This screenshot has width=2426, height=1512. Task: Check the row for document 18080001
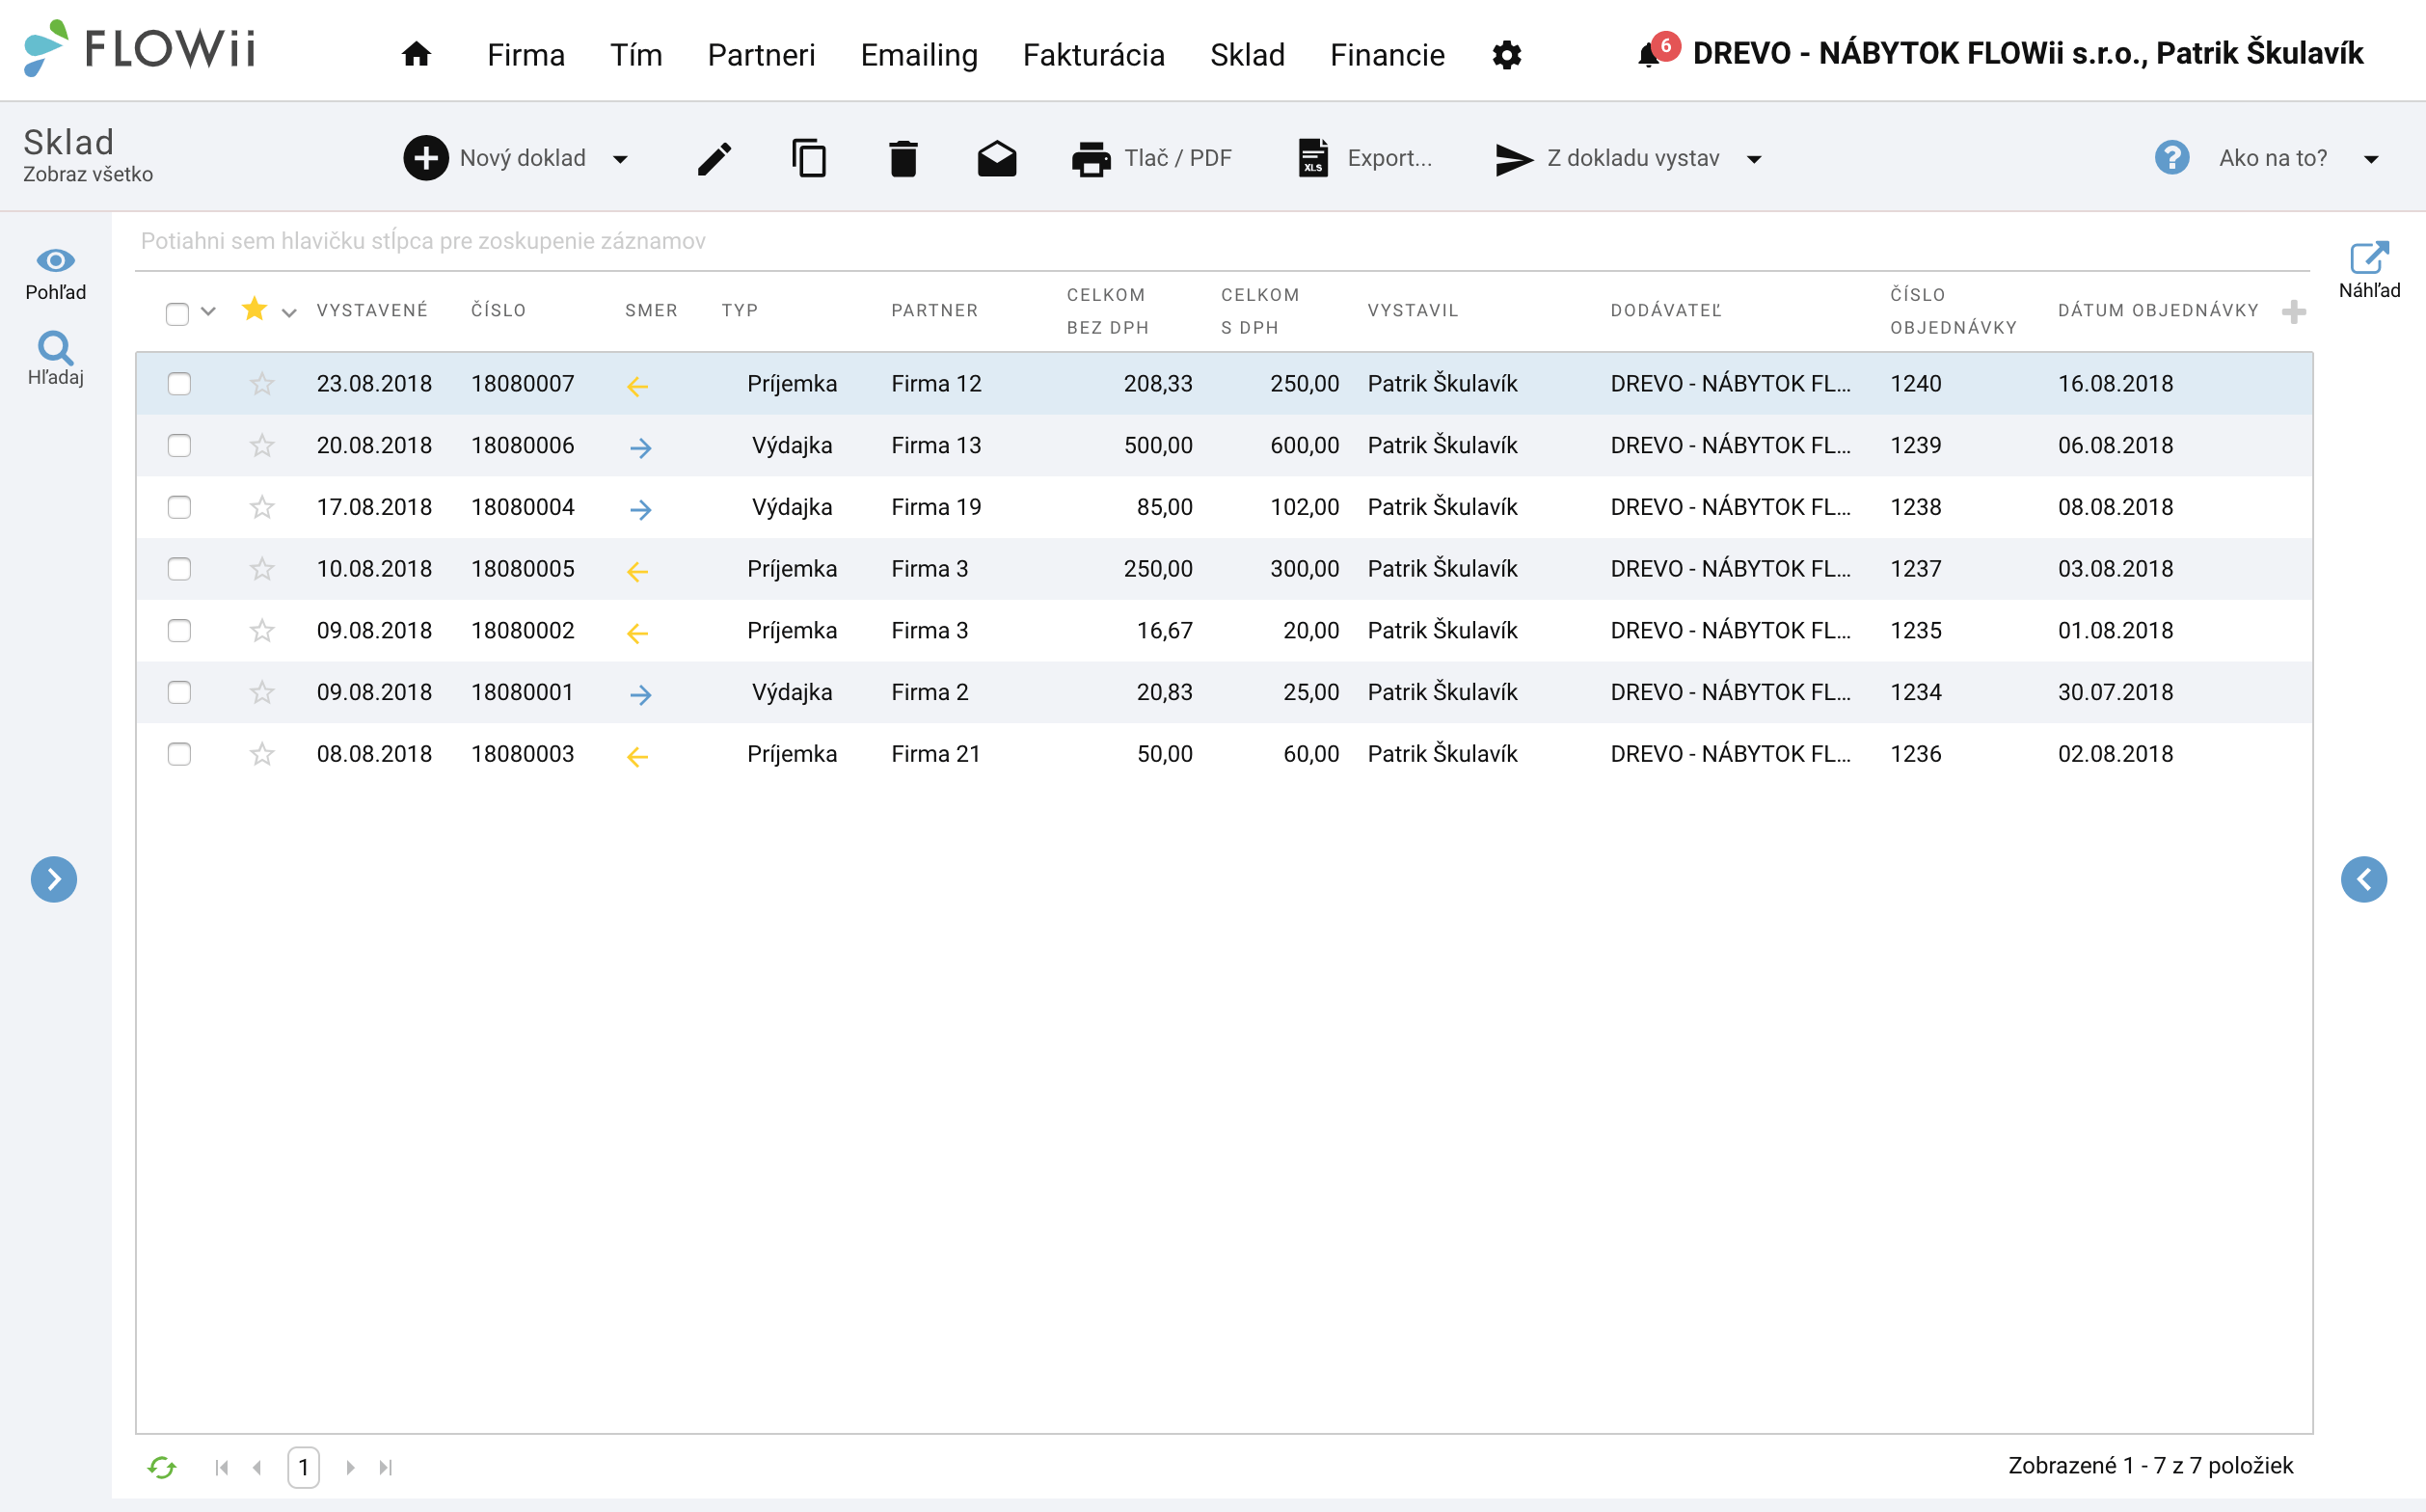(179, 692)
